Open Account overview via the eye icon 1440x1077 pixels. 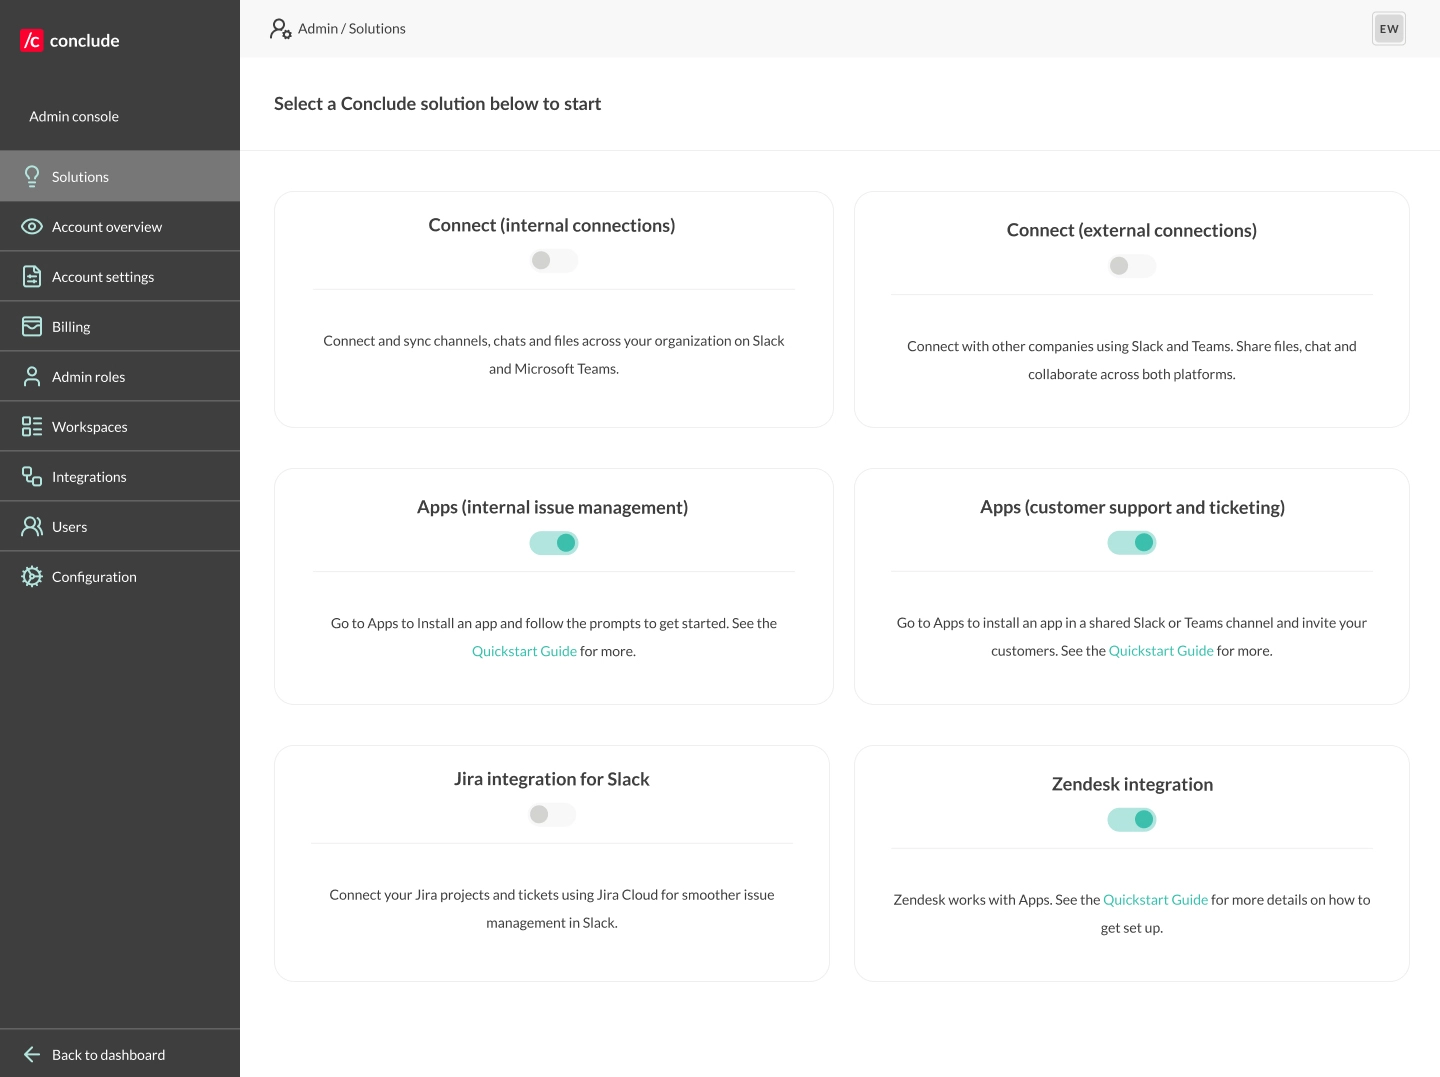(32, 227)
